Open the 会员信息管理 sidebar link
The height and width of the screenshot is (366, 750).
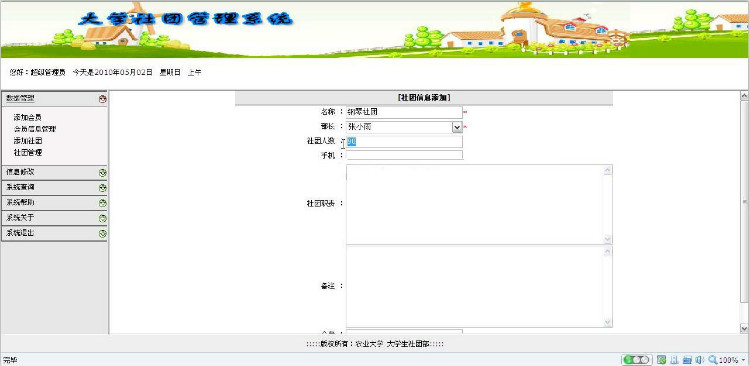click(x=34, y=129)
